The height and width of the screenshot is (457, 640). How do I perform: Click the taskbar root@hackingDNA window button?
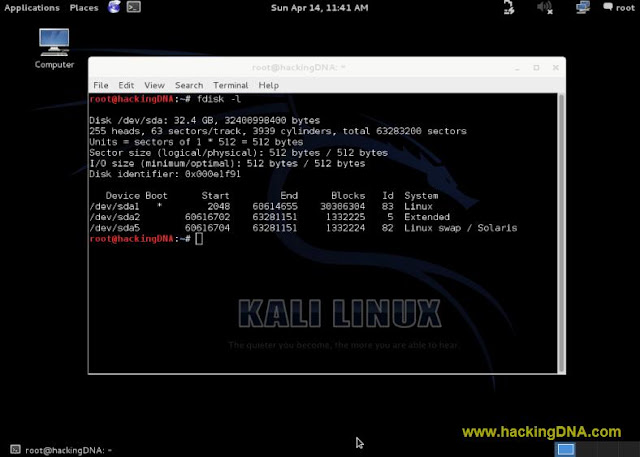point(61,450)
